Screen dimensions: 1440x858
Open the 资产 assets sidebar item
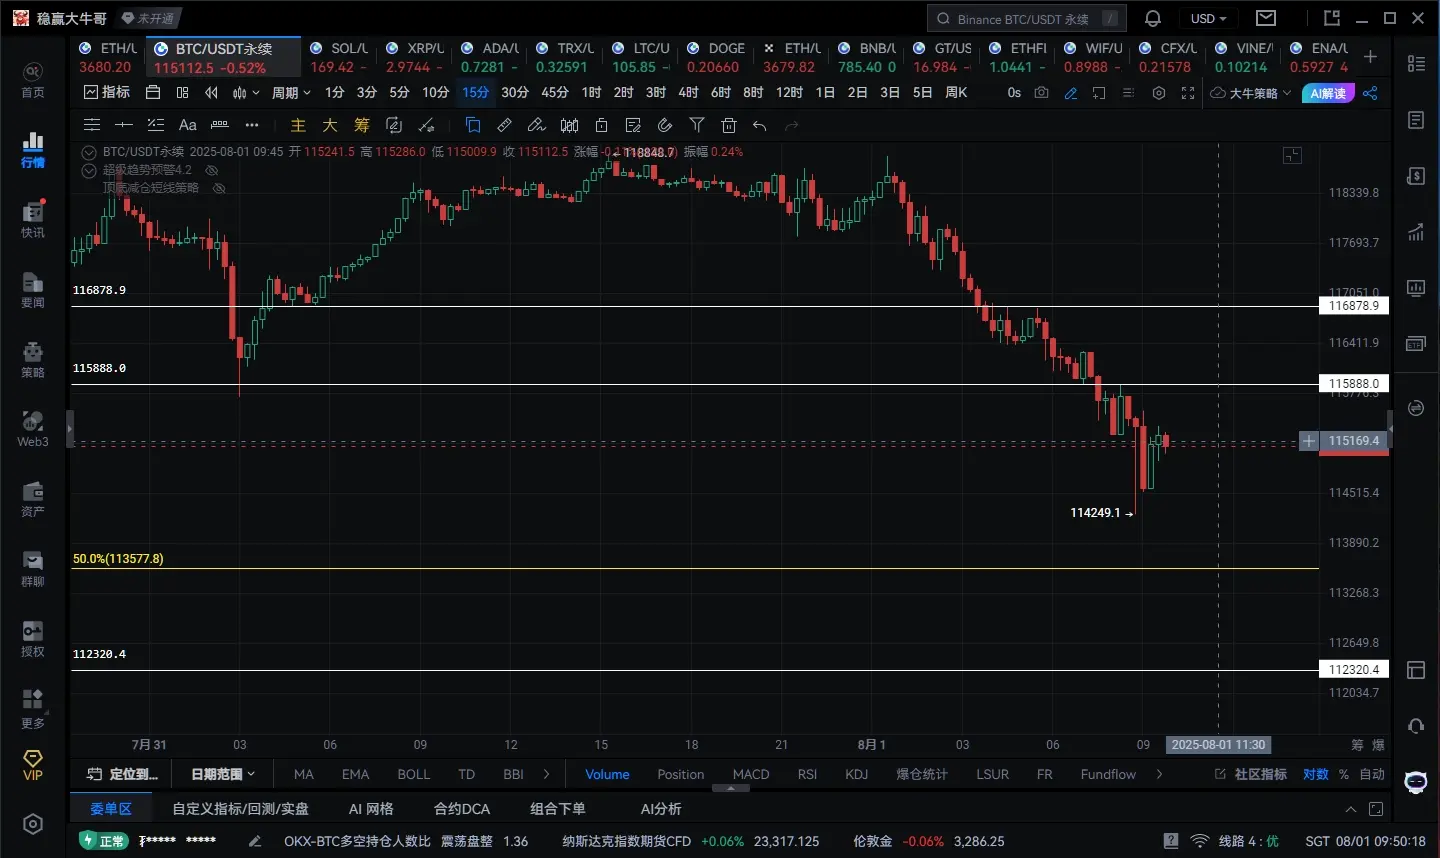pyautogui.click(x=33, y=499)
